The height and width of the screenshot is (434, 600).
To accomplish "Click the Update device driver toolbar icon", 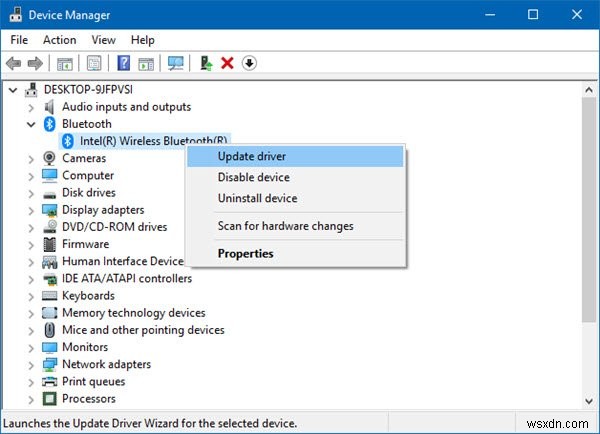I will pyautogui.click(x=206, y=63).
